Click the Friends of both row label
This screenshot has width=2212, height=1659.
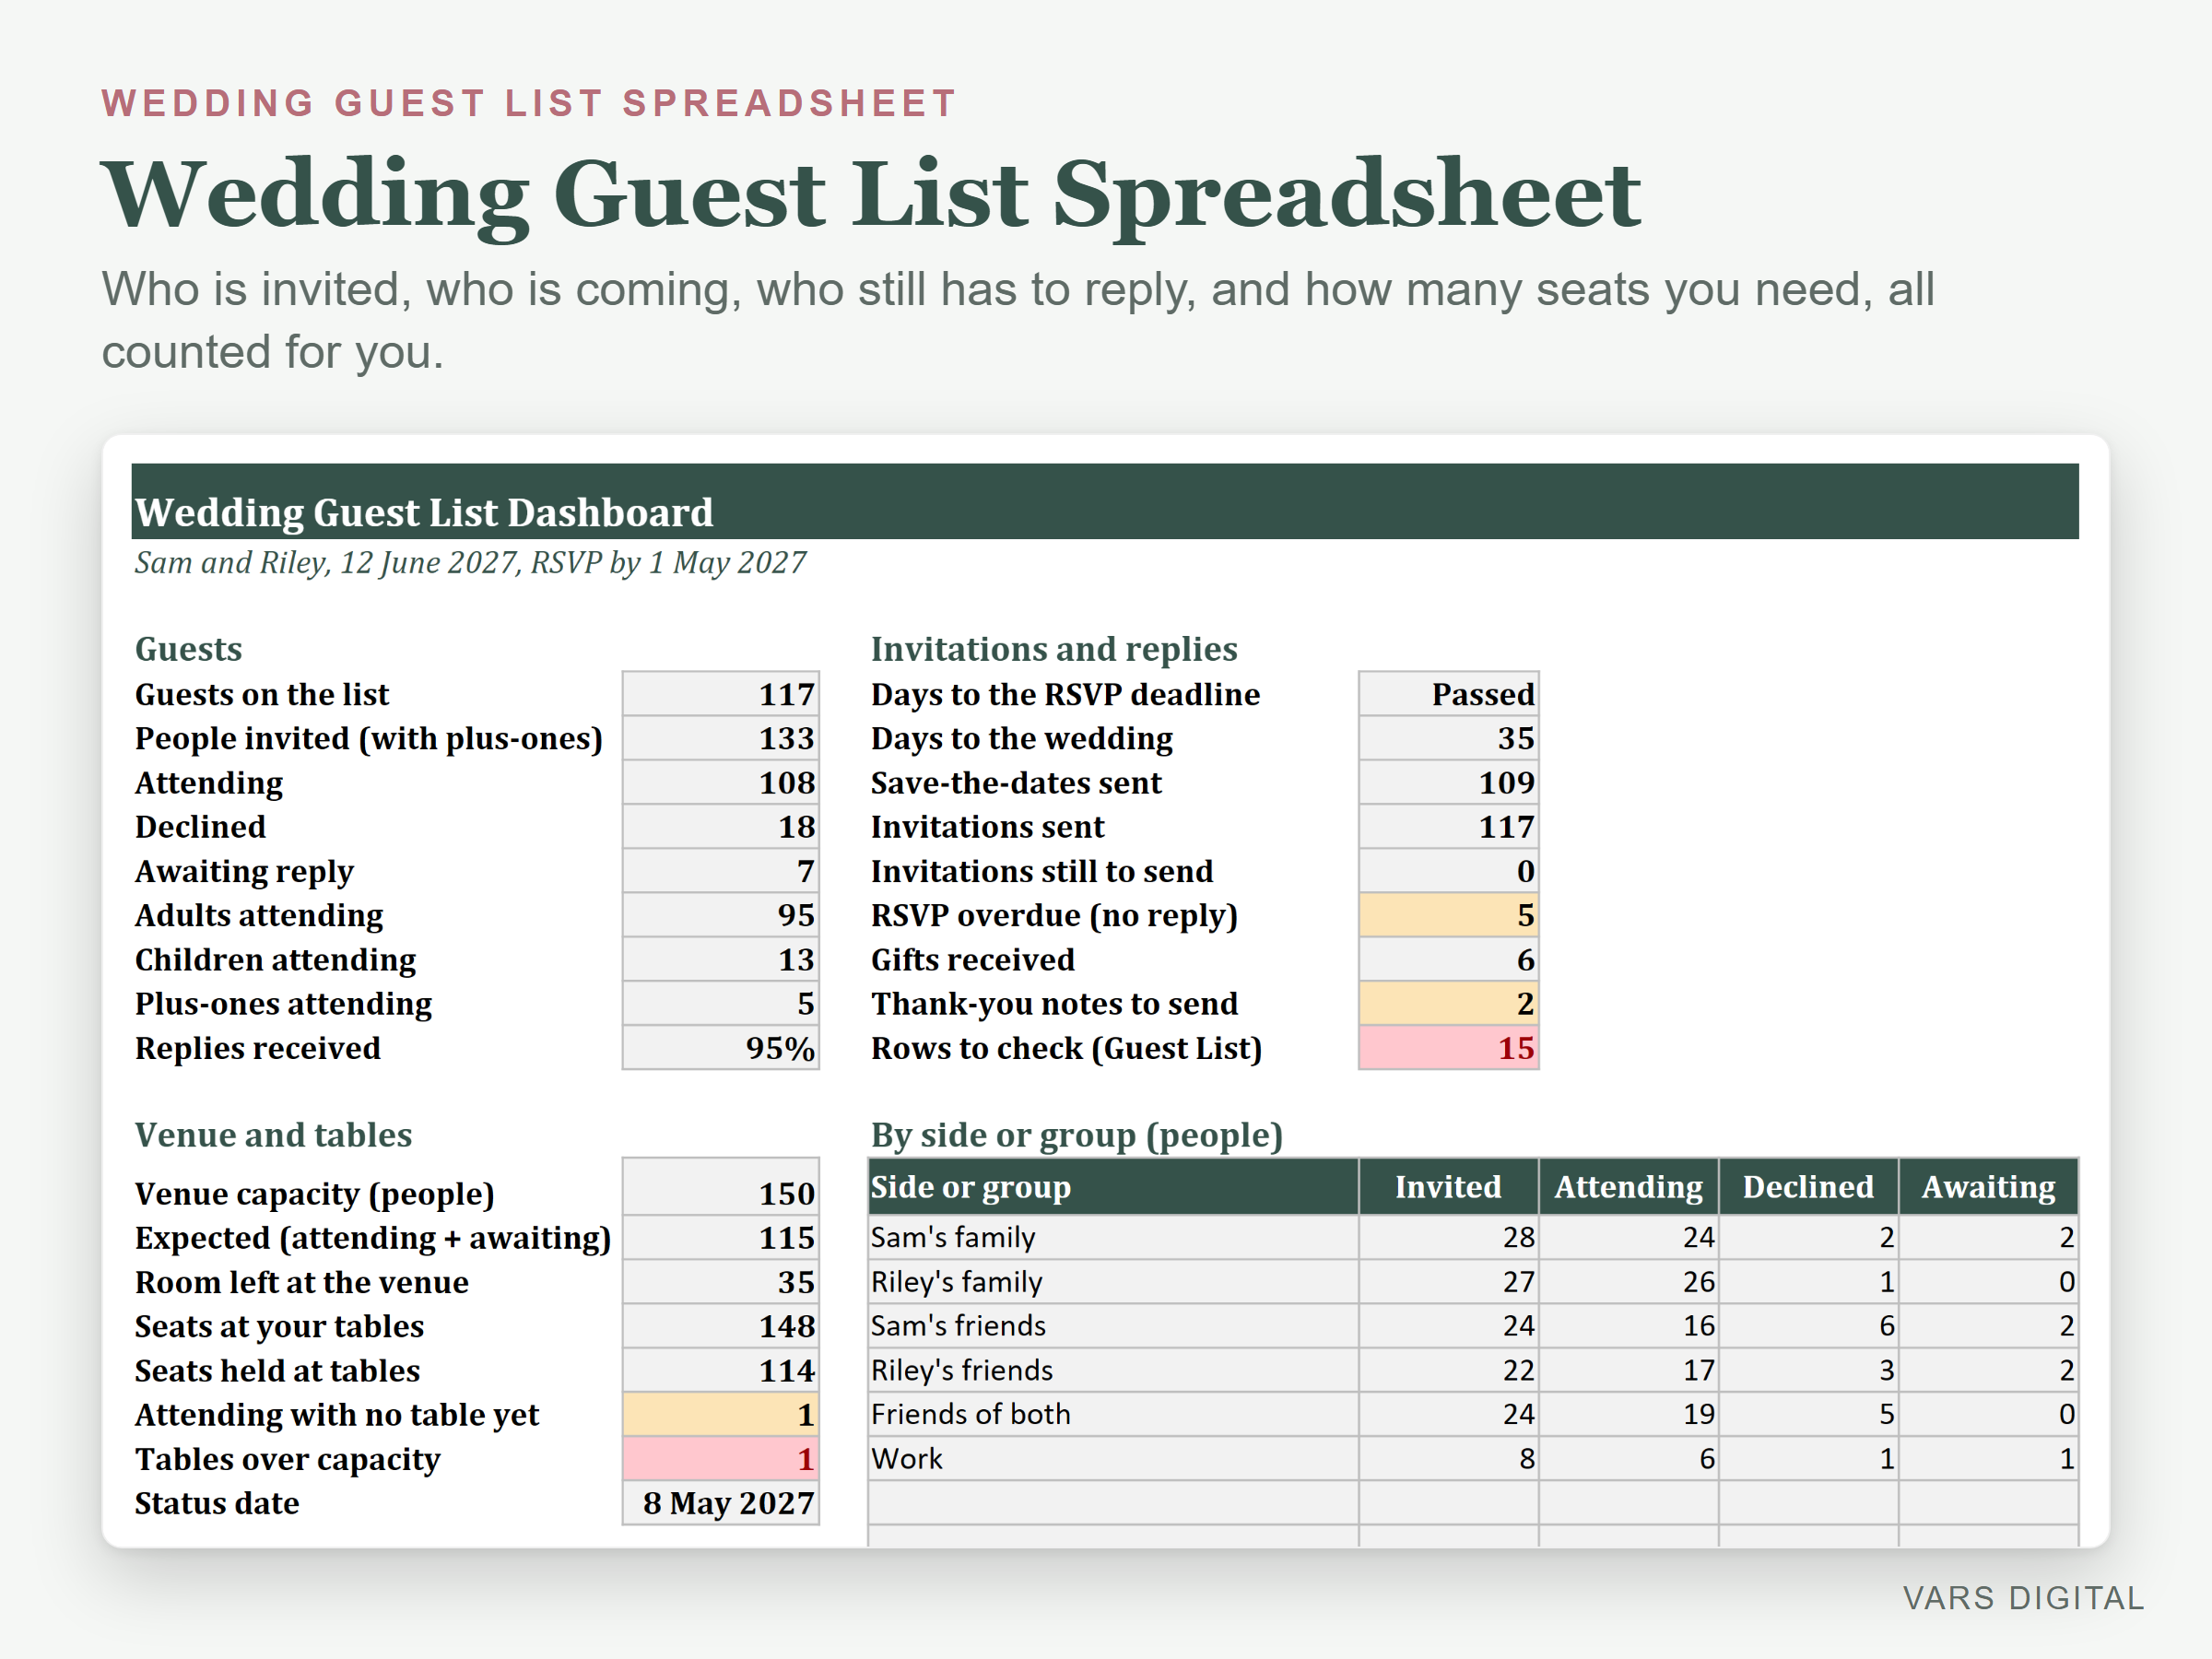(x=970, y=1414)
